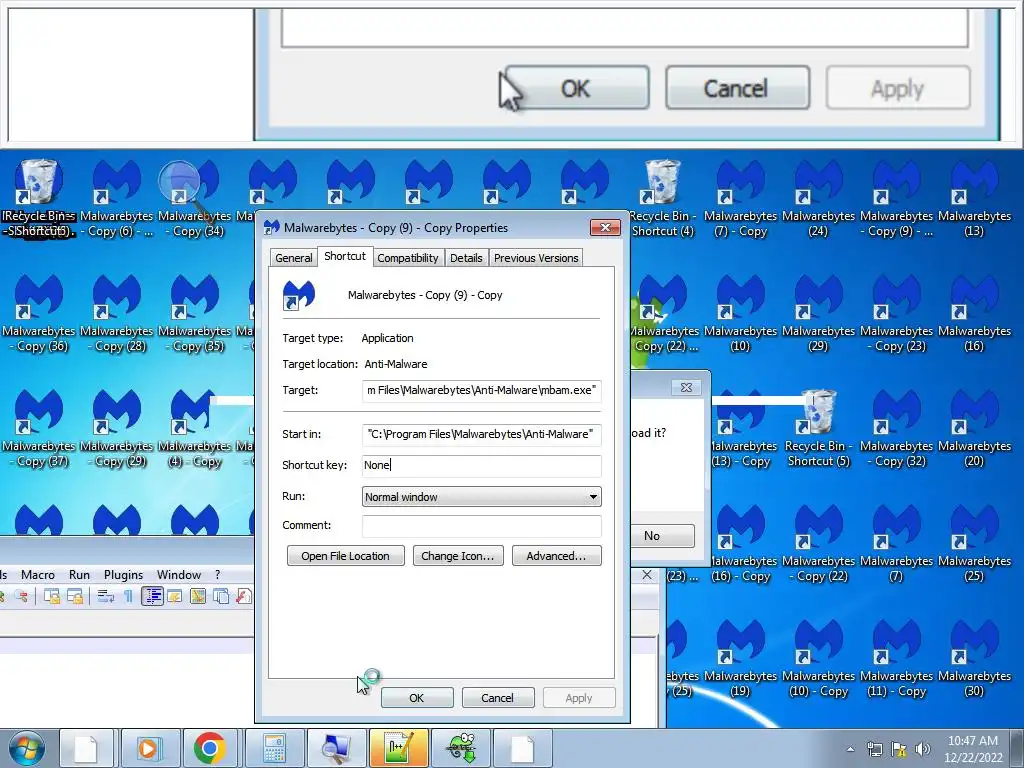Viewport: 1024px width, 768px height.
Task: Select desktop icon Malwarebytes - Copy (23)
Action: click(897, 313)
